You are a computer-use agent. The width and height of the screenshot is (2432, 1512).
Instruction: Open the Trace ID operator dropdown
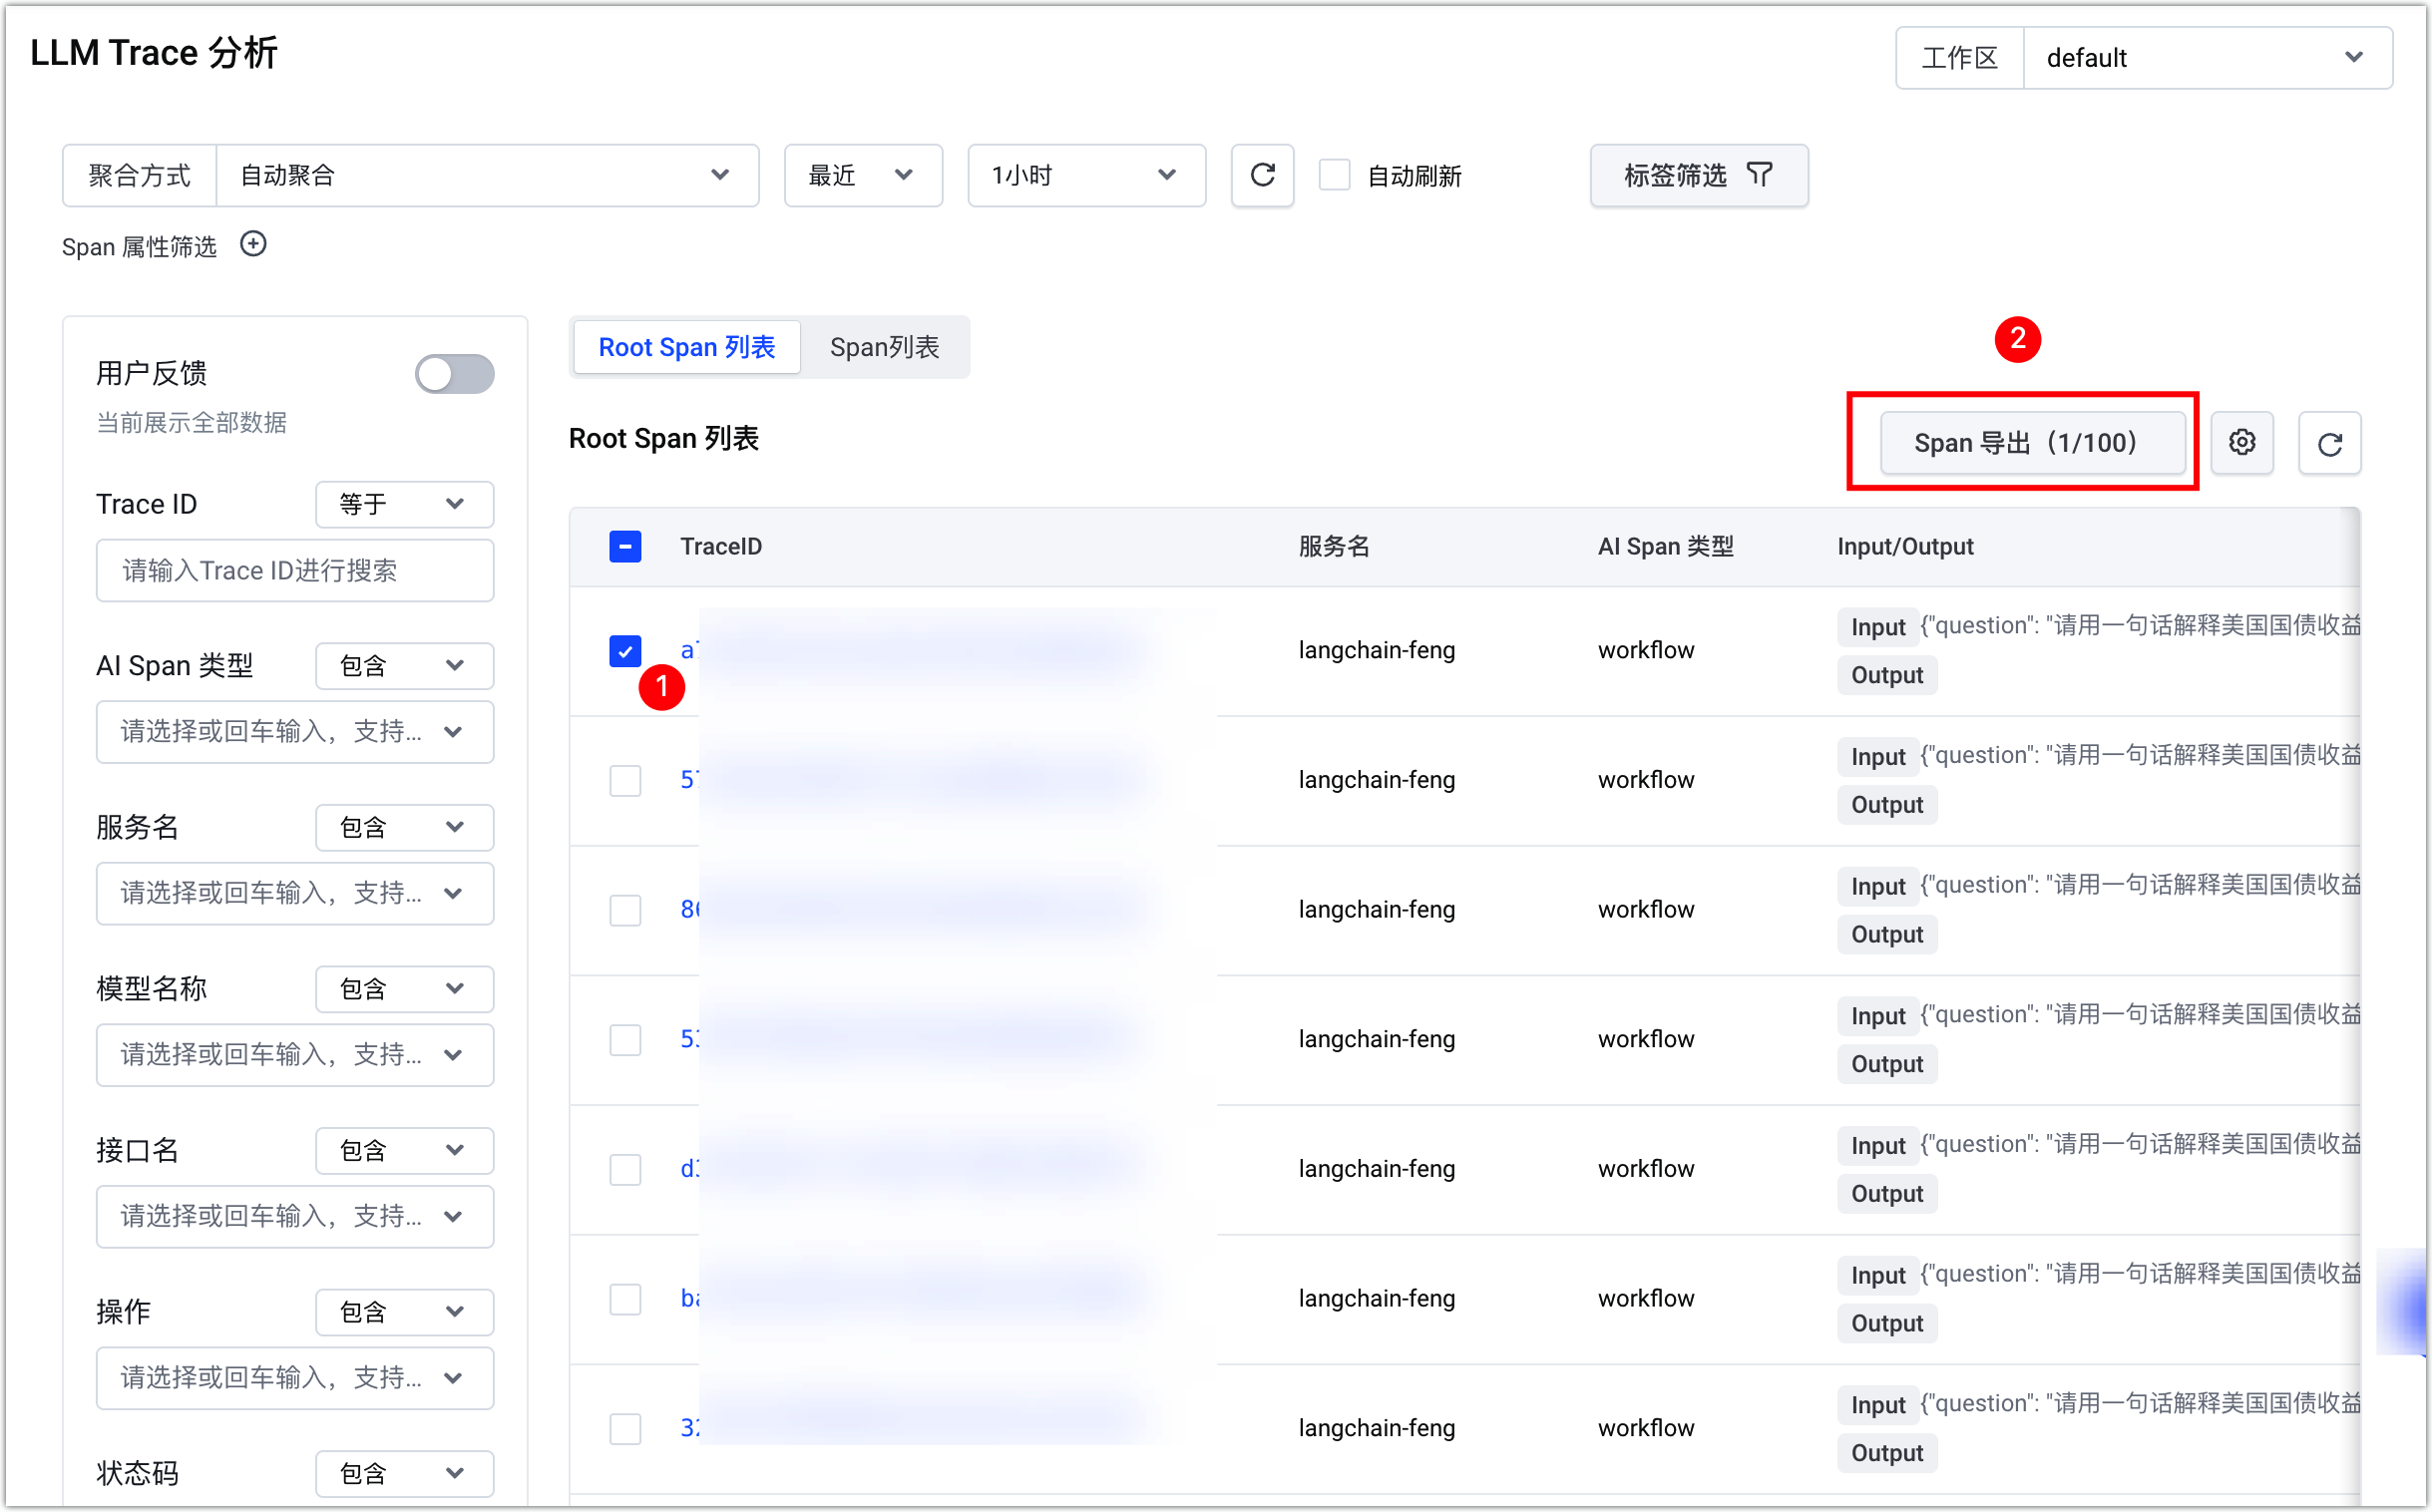pos(404,504)
